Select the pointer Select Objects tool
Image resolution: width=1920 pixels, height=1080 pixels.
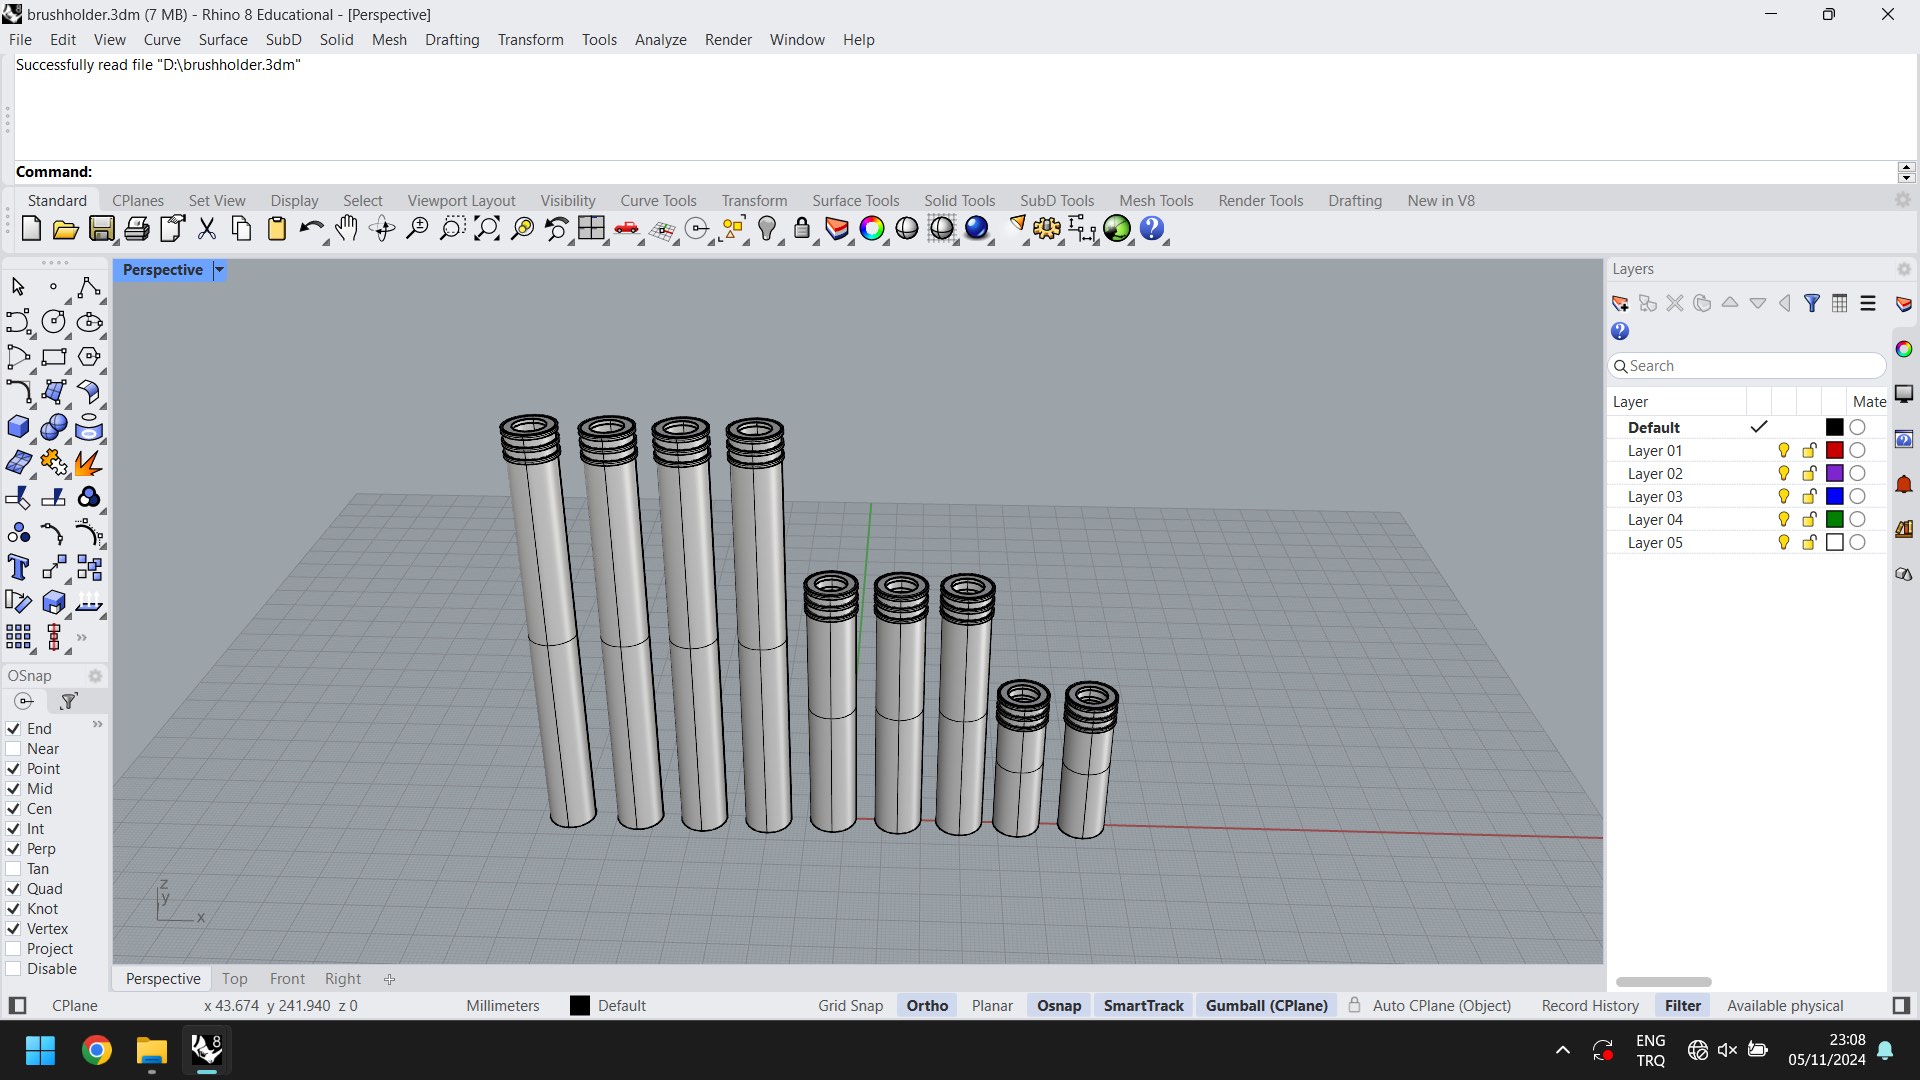(x=18, y=288)
